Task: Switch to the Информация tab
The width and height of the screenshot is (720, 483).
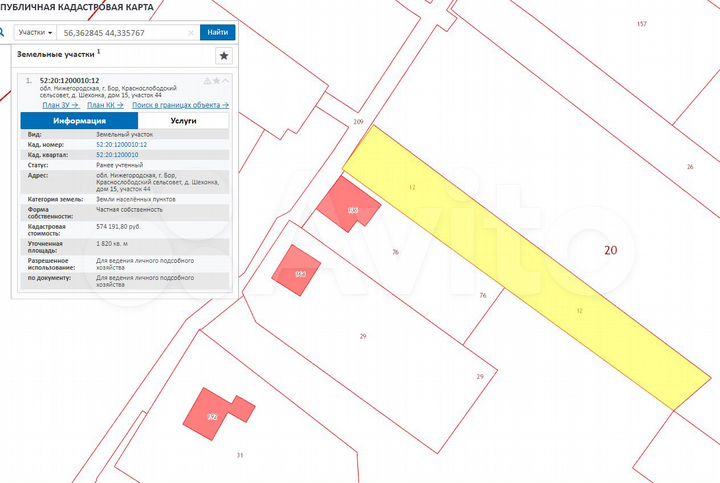Action: 80,120
